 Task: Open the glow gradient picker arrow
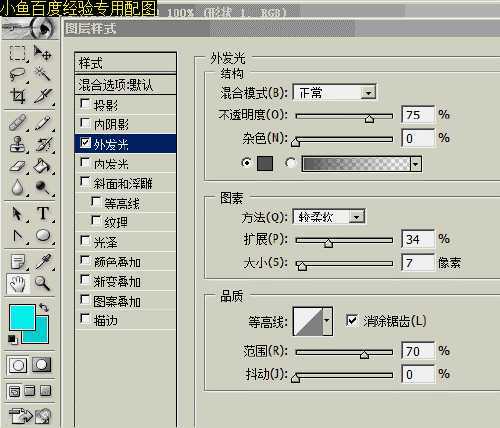point(416,164)
